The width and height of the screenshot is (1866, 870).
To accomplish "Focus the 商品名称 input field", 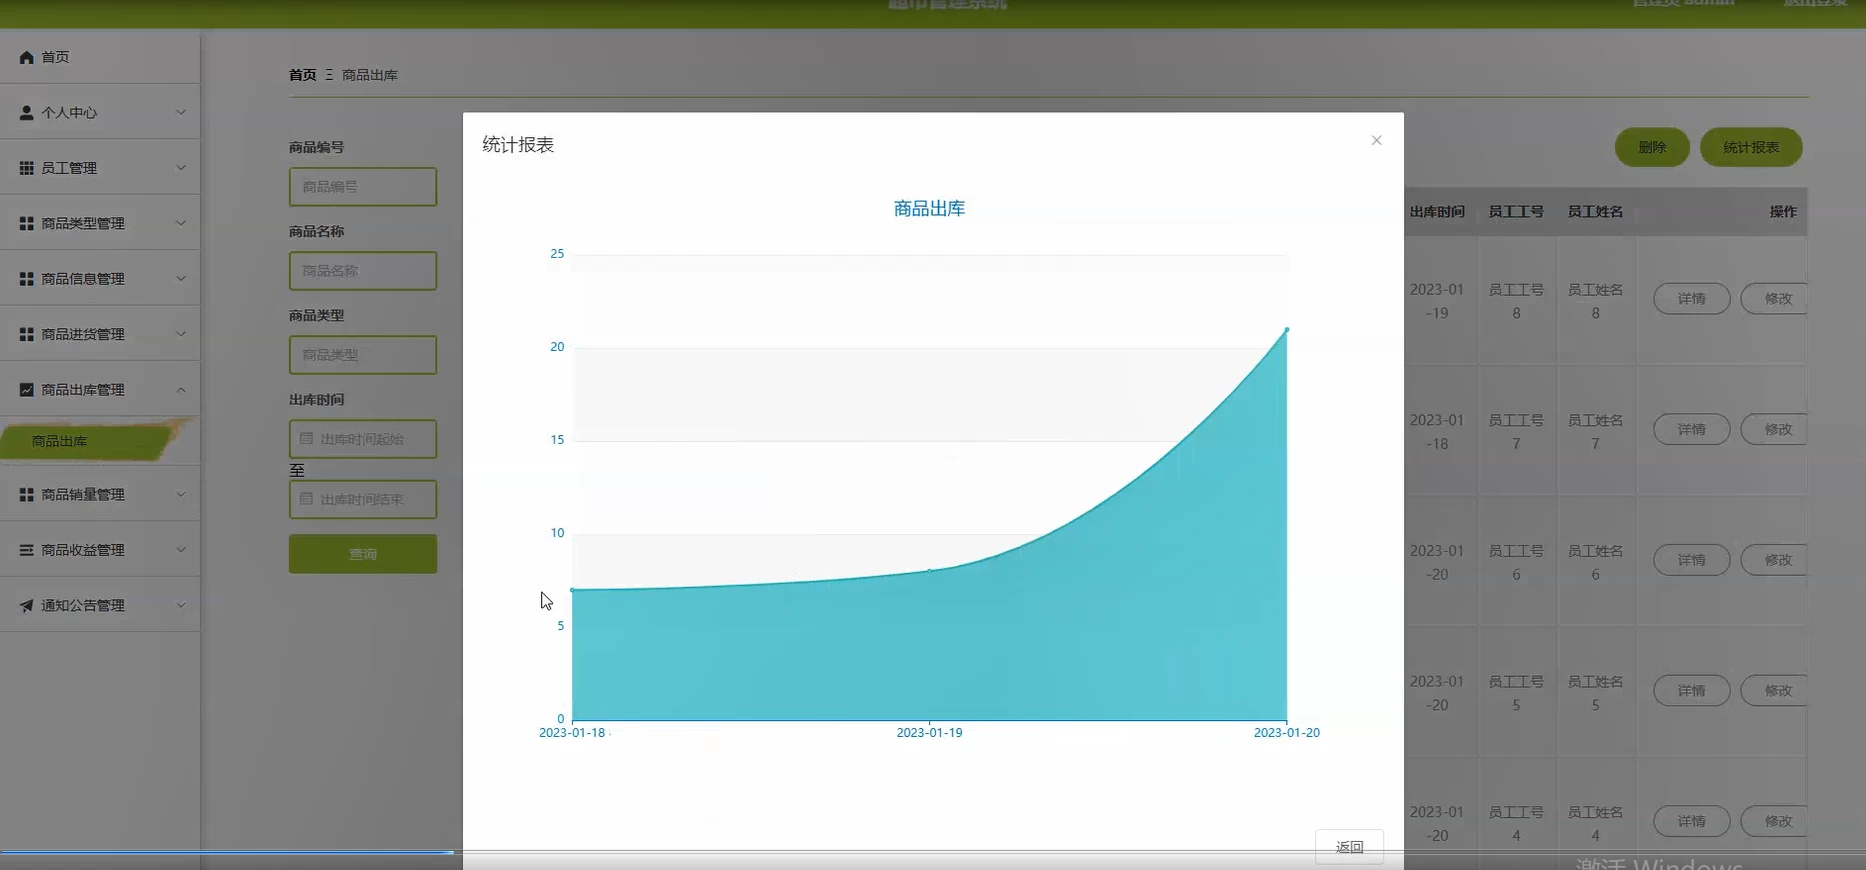I will 363,271.
